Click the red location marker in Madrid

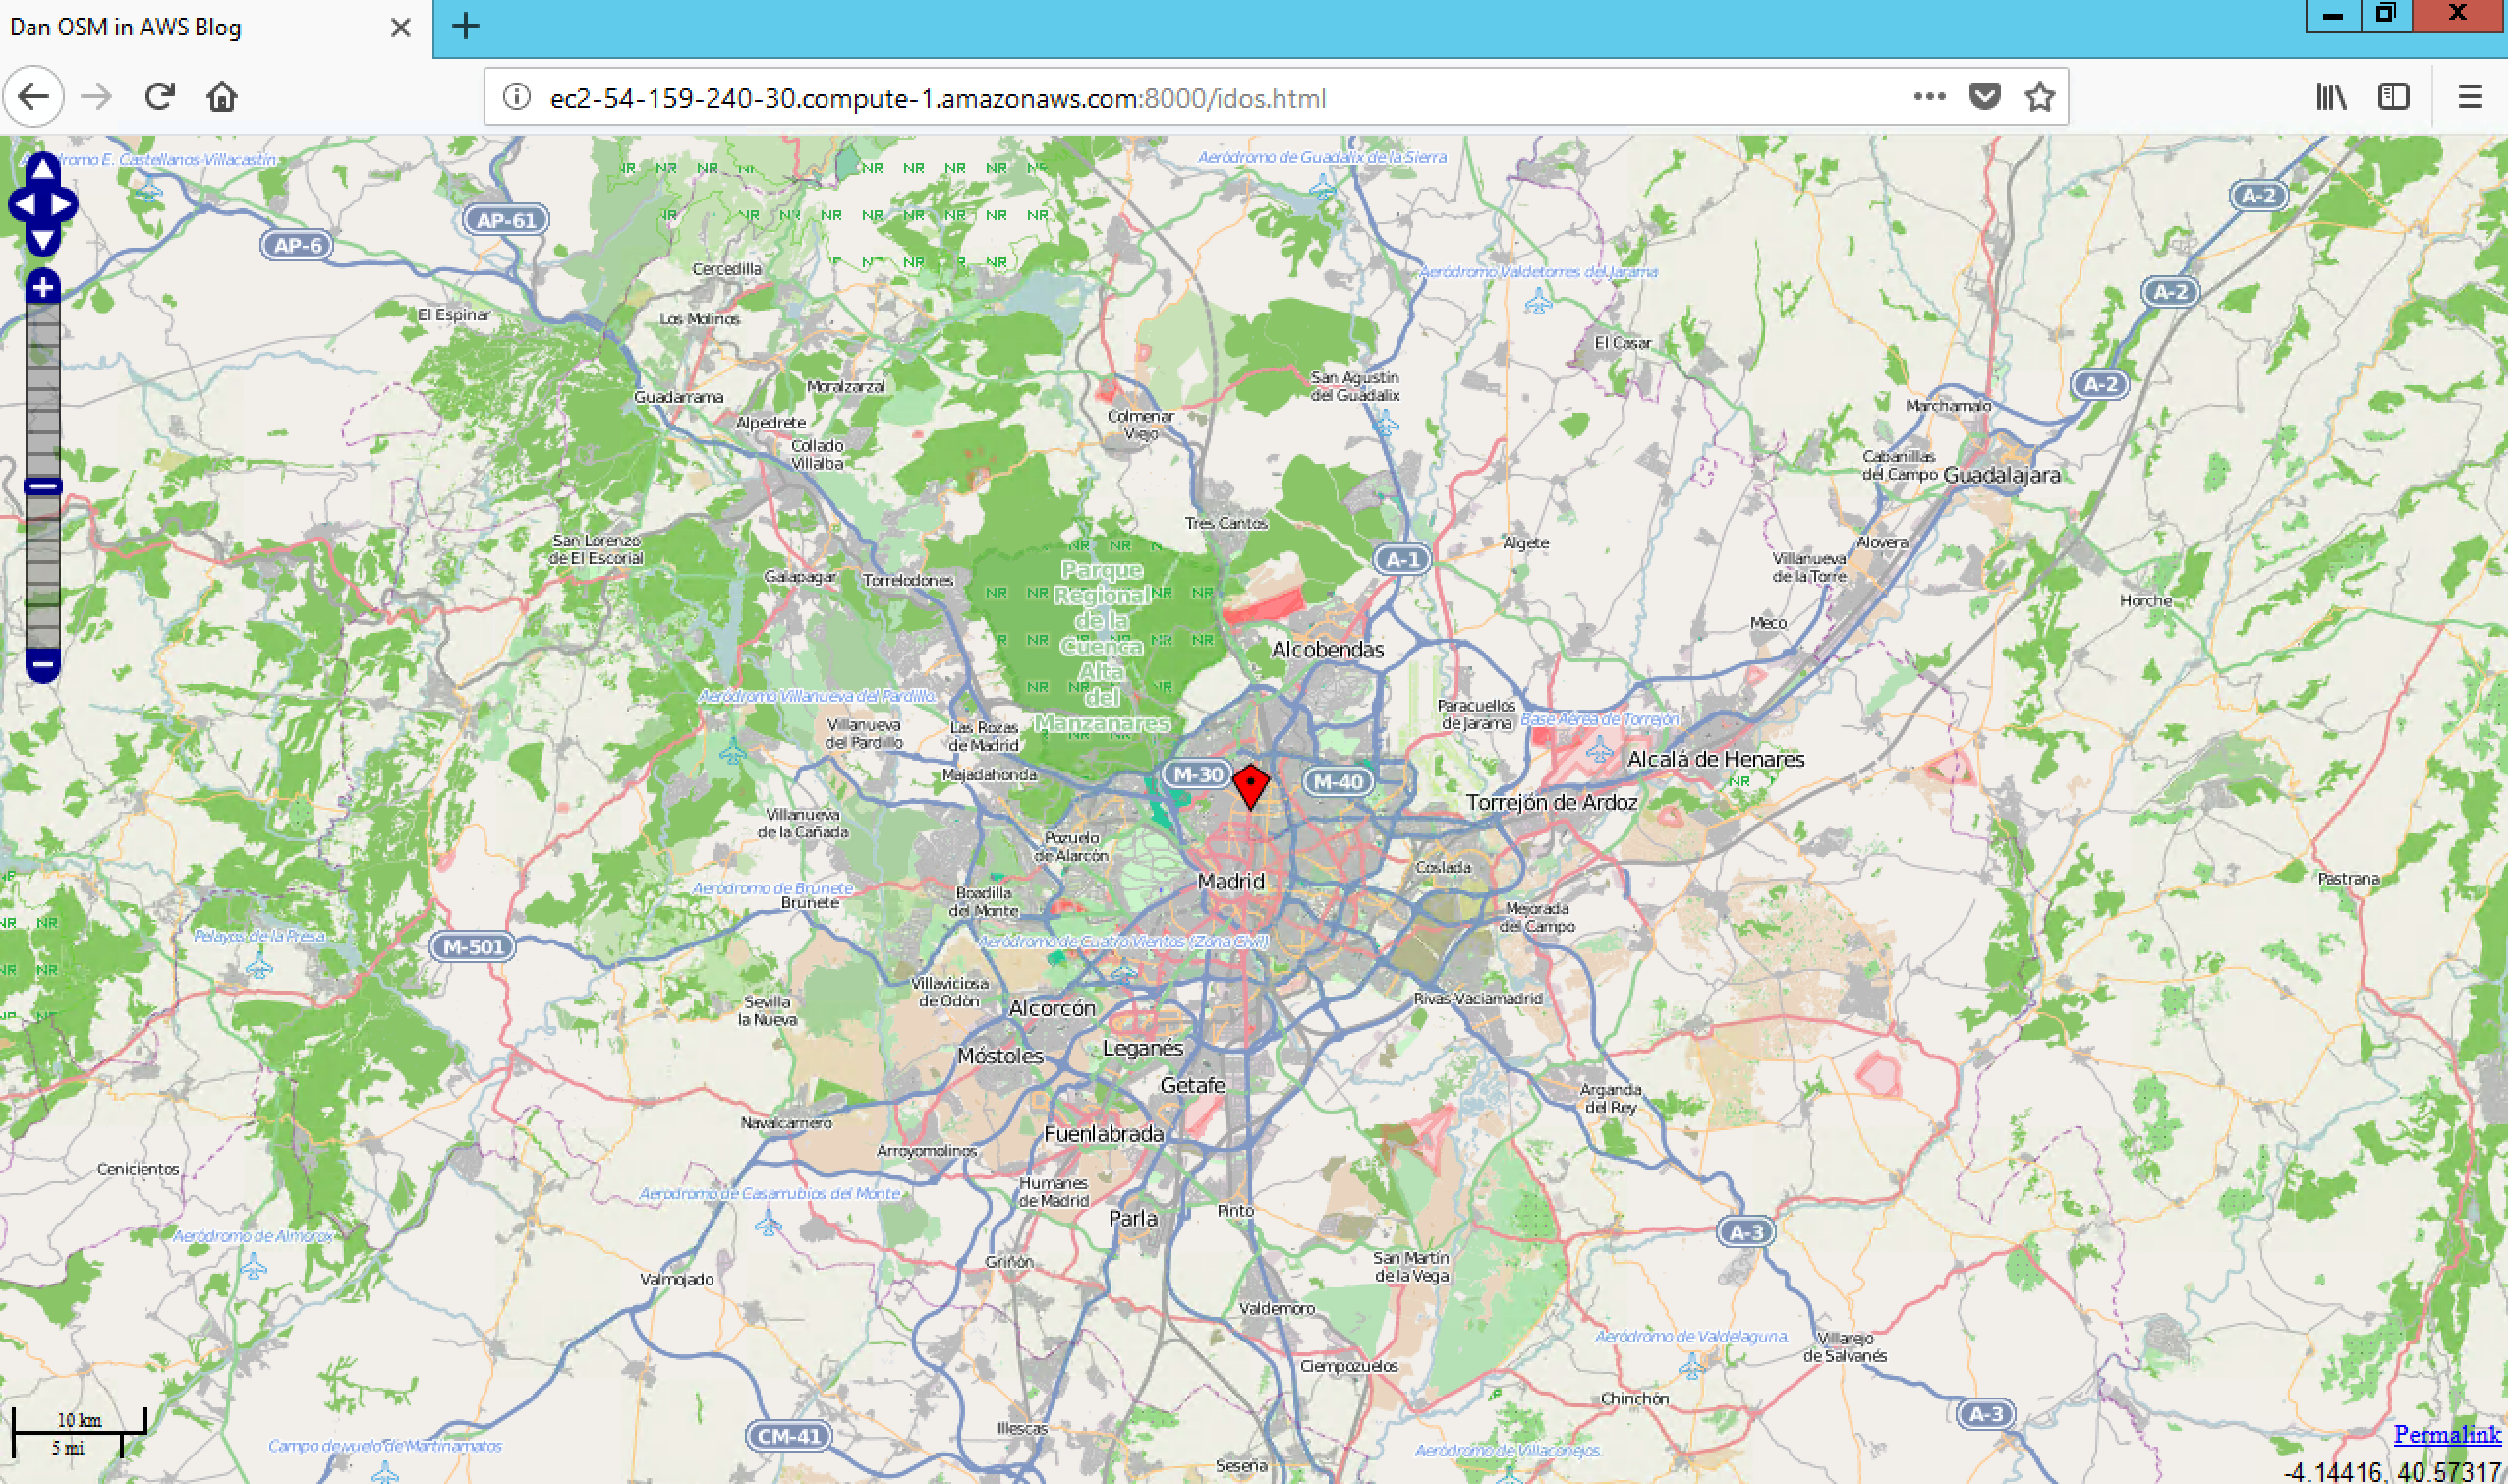[1250, 785]
